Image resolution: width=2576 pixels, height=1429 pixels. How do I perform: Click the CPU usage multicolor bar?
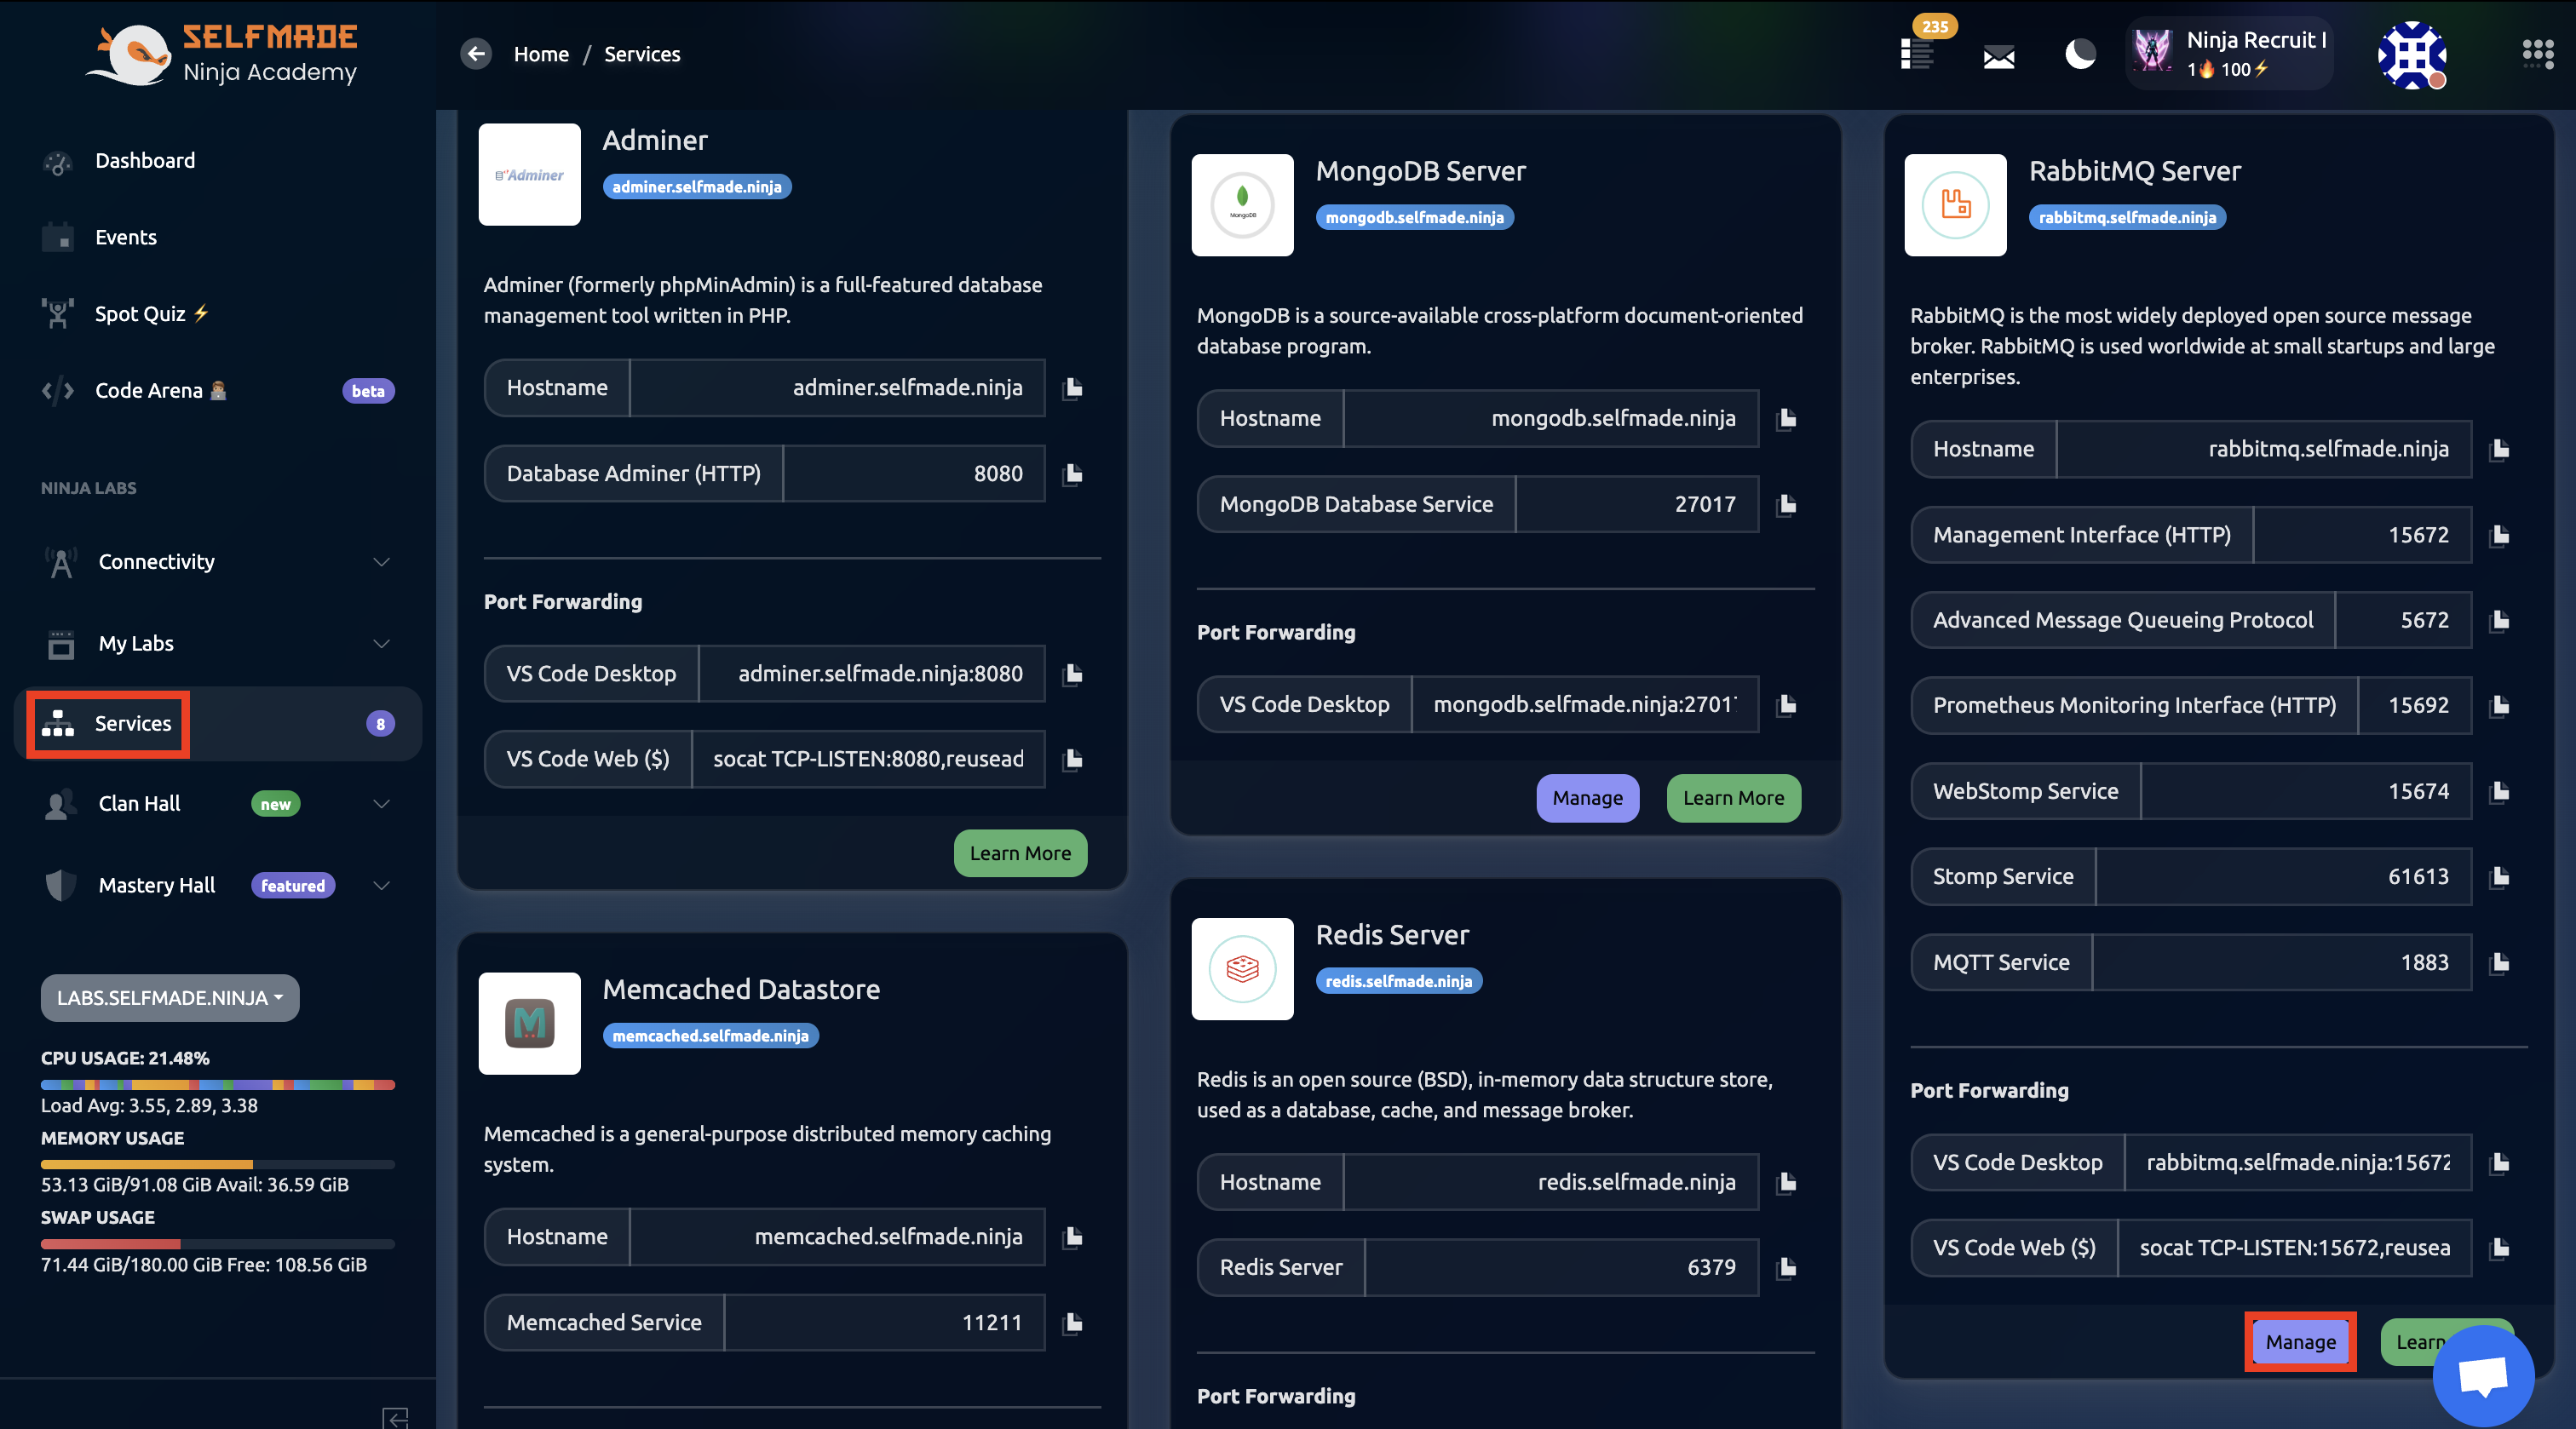pos(218,1085)
